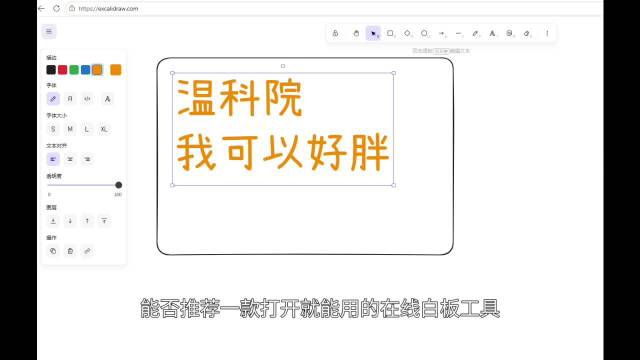Pick the orange stroke color in palette
The width and height of the screenshot is (640, 360).
pyautogui.click(x=97, y=70)
